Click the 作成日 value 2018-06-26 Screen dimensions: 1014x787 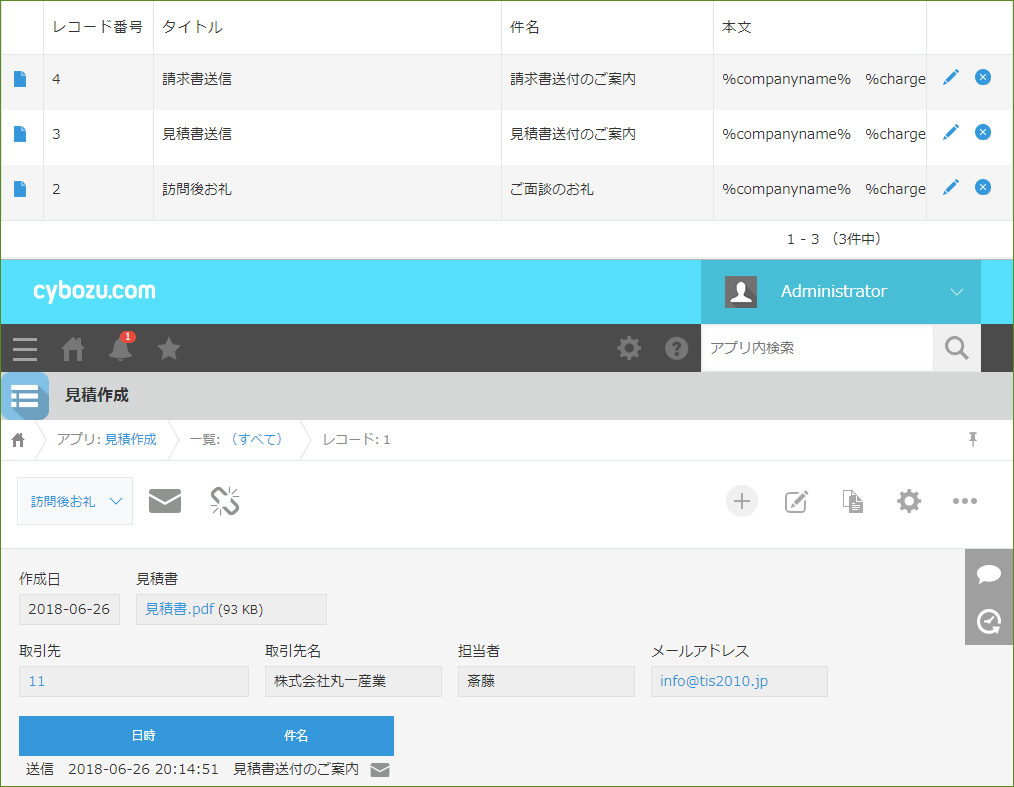click(x=69, y=609)
